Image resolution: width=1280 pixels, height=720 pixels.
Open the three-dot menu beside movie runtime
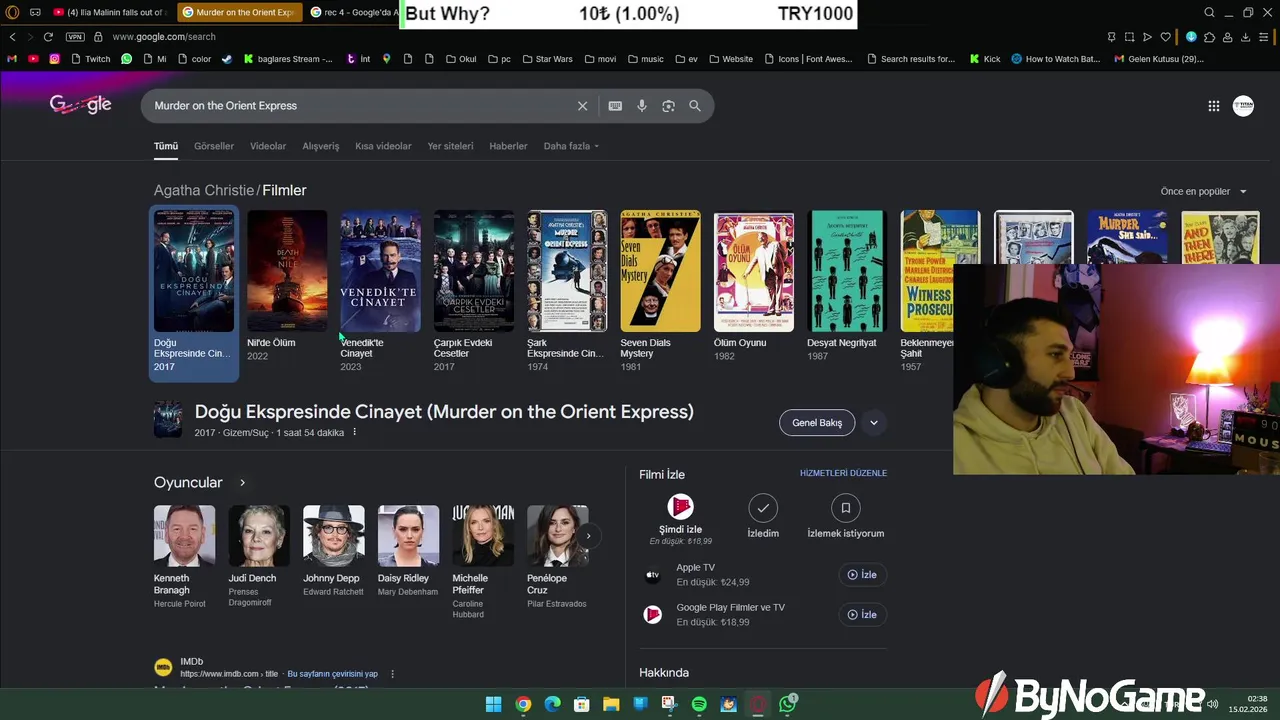tap(354, 433)
